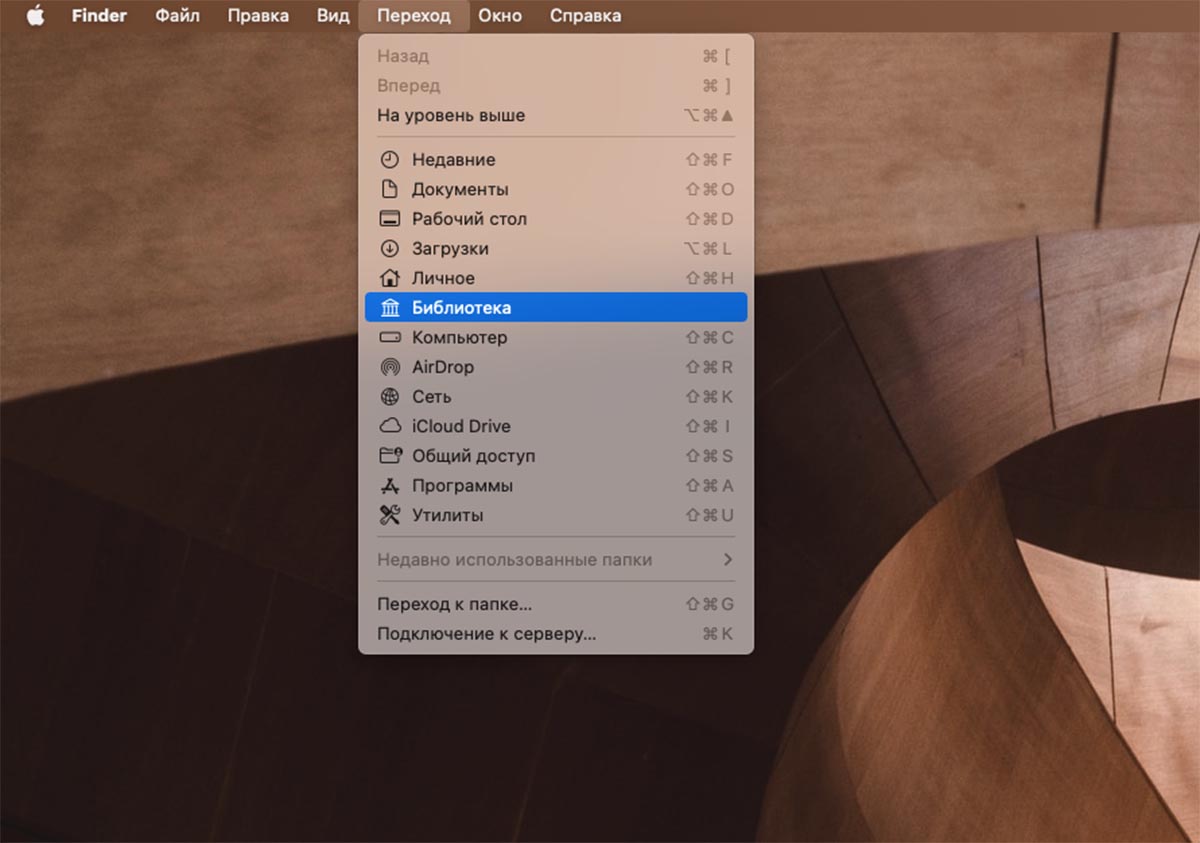Select Переход к папке… menu entry
Screen dimensions: 1200x843
pyautogui.click(x=454, y=604)
